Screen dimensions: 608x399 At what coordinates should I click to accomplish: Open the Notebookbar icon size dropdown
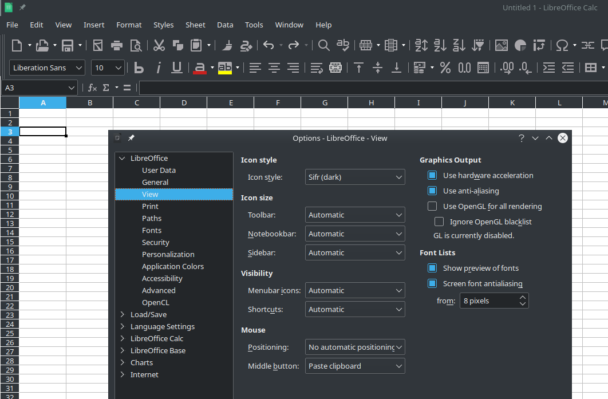(355, 234)
